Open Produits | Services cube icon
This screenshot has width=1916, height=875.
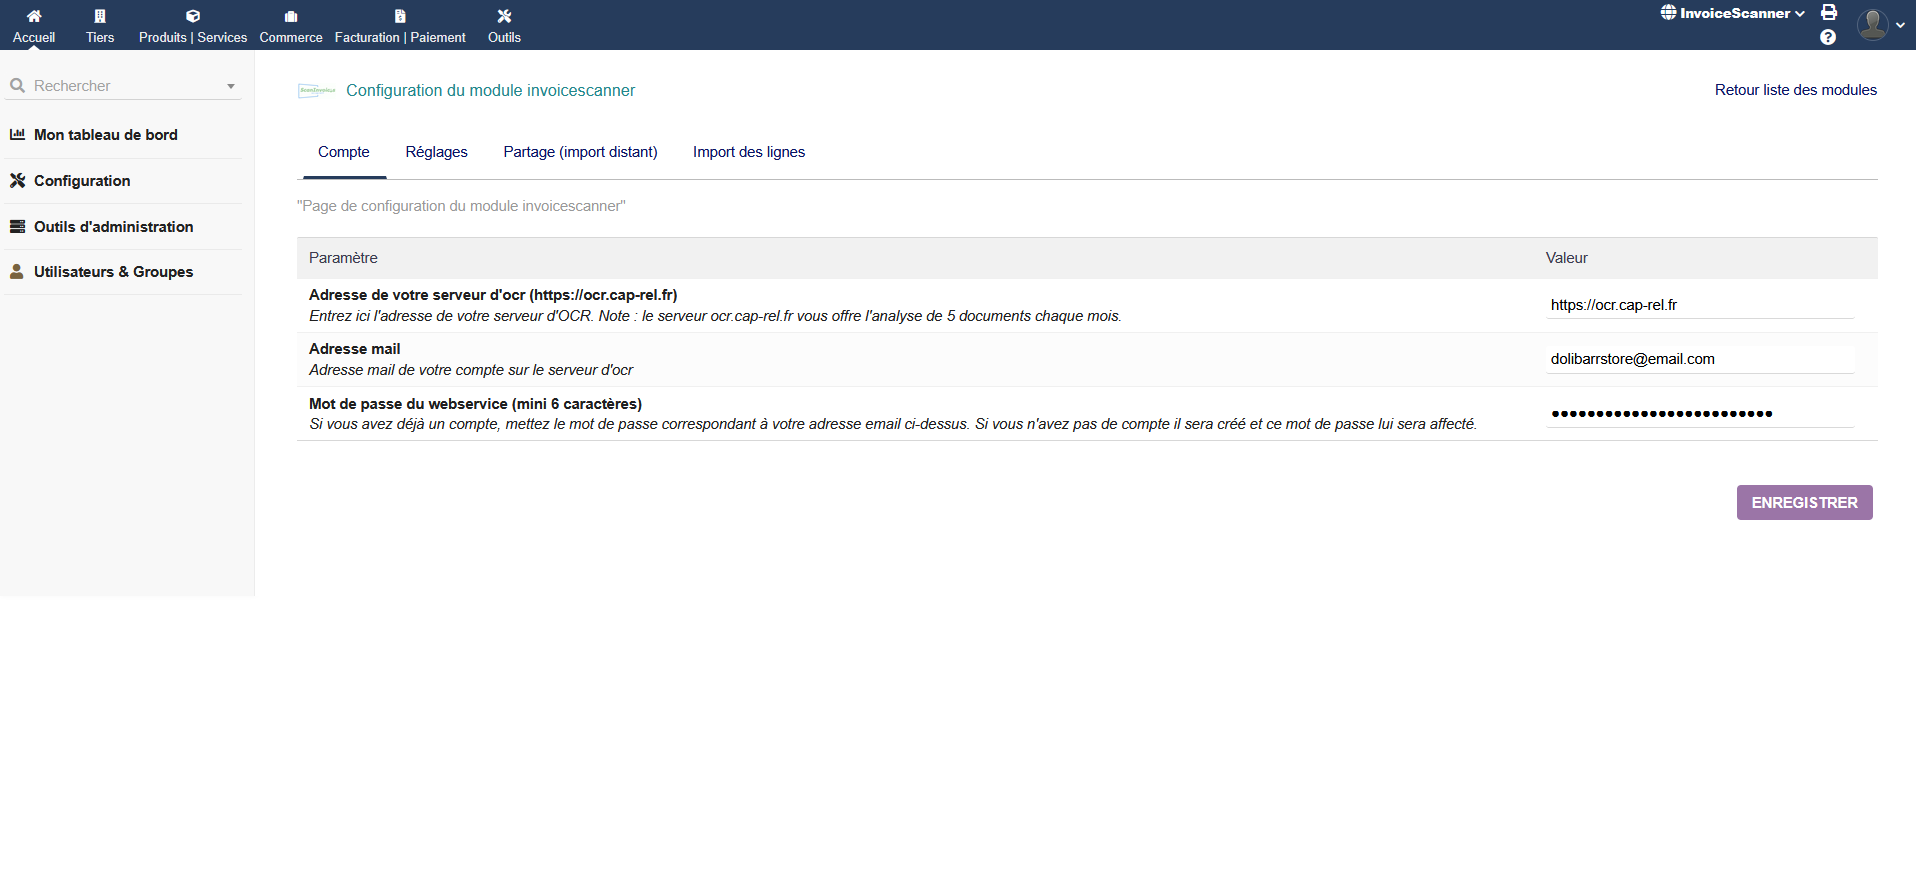pos(193,16)
